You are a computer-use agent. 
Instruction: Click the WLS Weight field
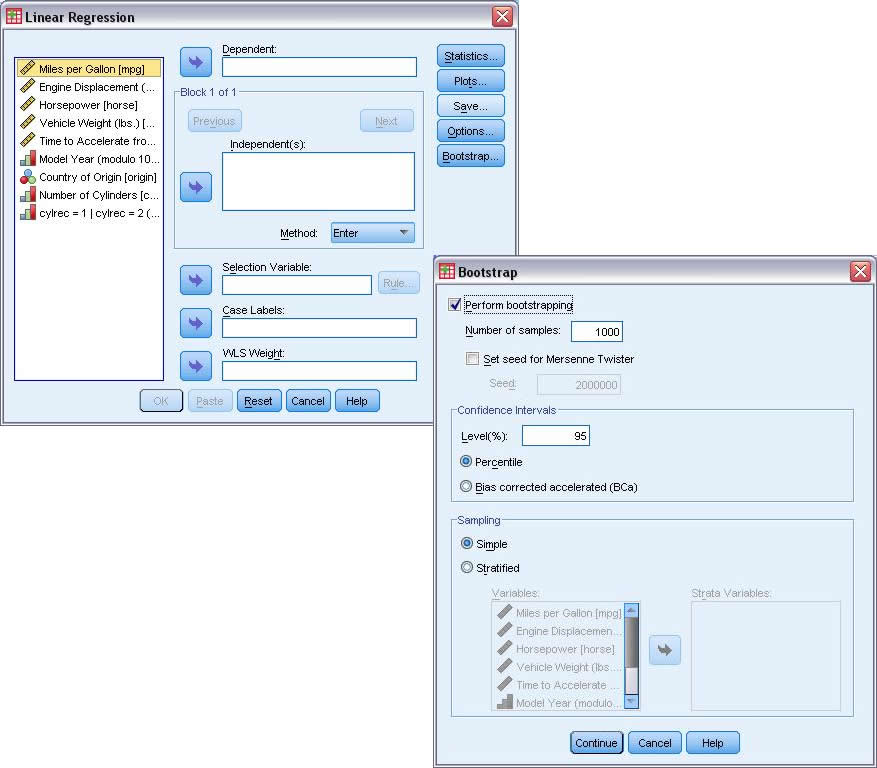point(319,371)
